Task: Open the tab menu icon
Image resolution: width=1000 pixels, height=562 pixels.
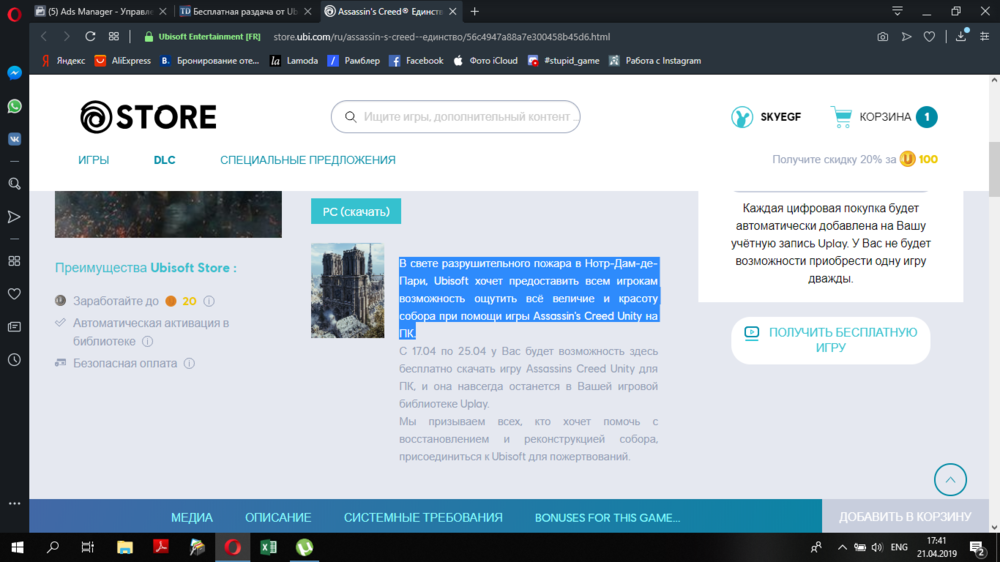Action: tap(897, 11)
